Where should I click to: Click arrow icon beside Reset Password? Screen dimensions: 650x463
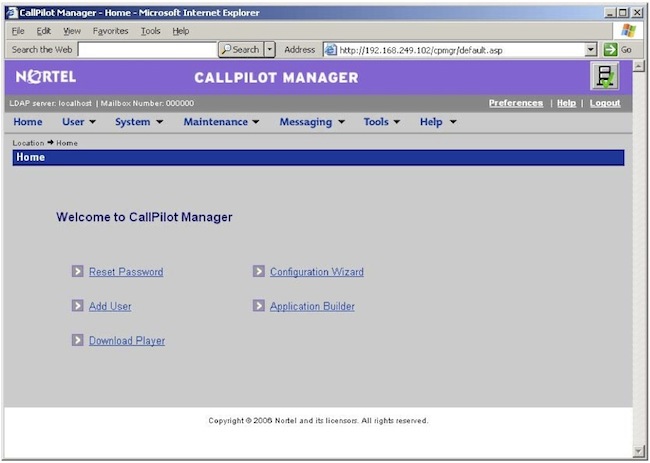click(78, 271)
